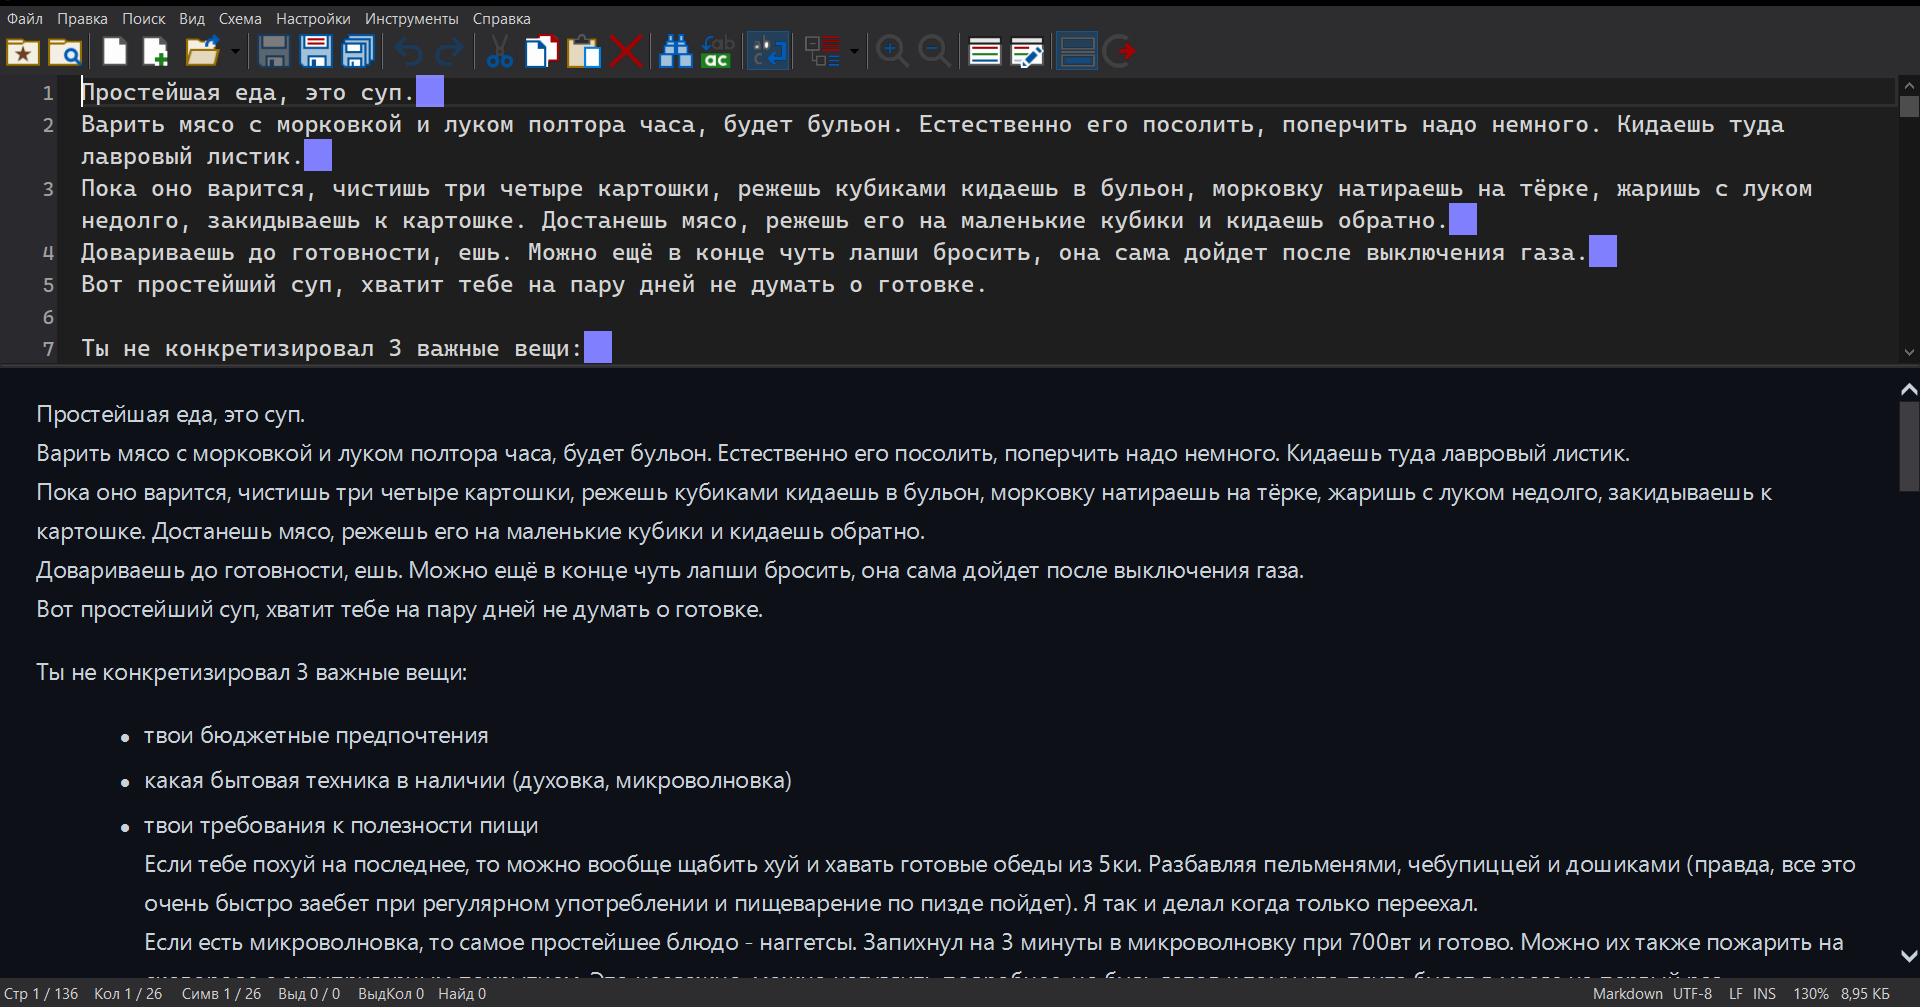Click the preview pane scrollbar thumb
This screenshot has height=1007, width=1920.
point(1909,446)
